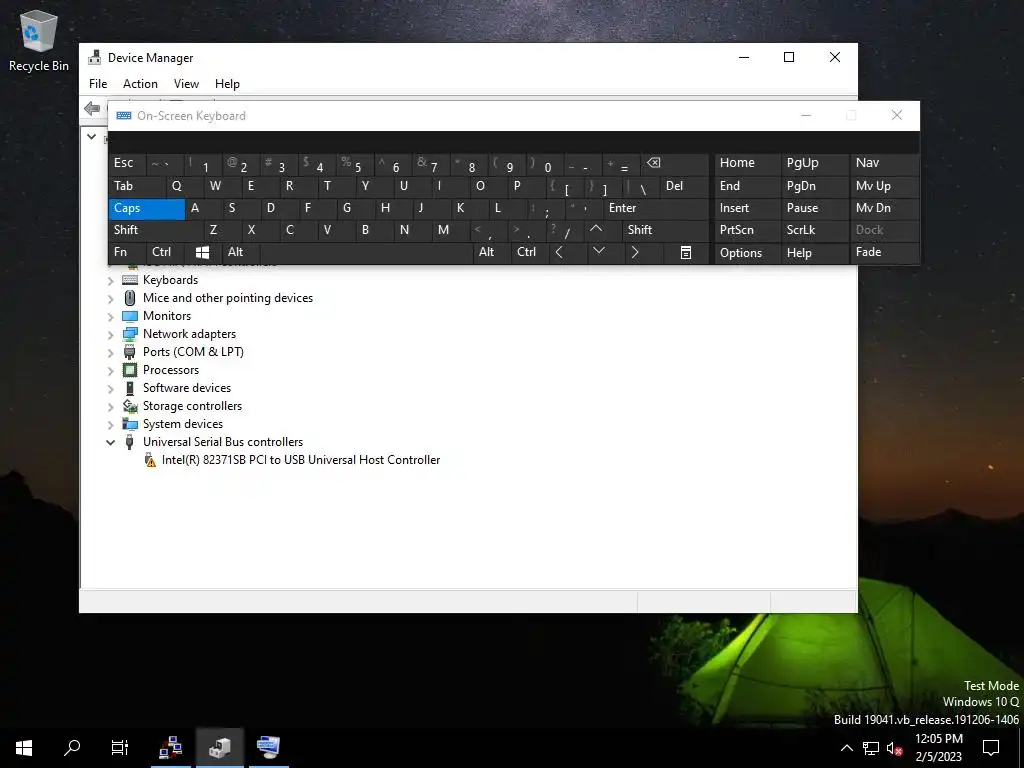The image size is (1024, 768).
Task: Click the warning icon on Intel USB controller
Action: 150,460
